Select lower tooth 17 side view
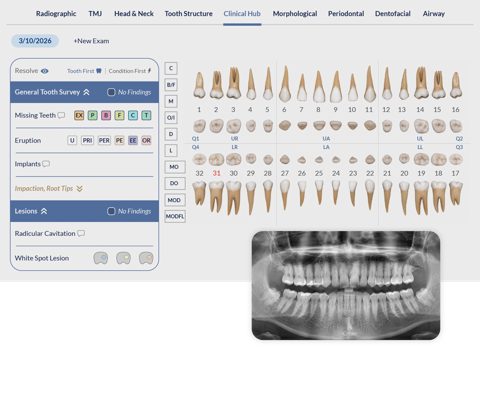 point(456,193)
